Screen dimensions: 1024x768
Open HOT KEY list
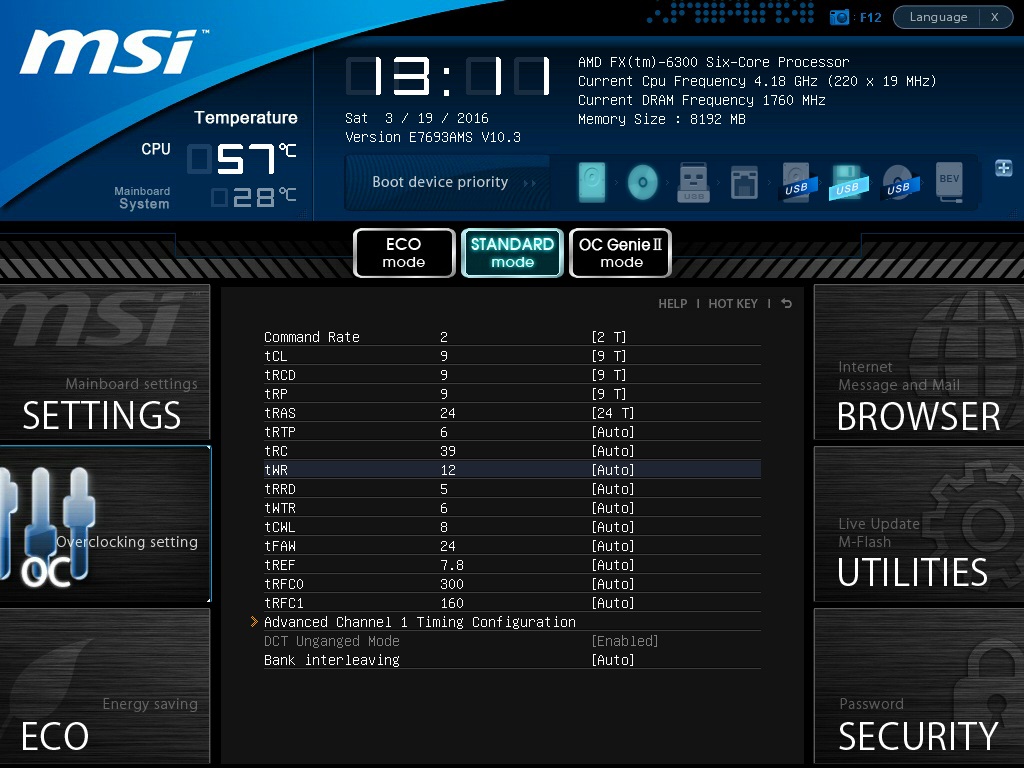[733, 304]
